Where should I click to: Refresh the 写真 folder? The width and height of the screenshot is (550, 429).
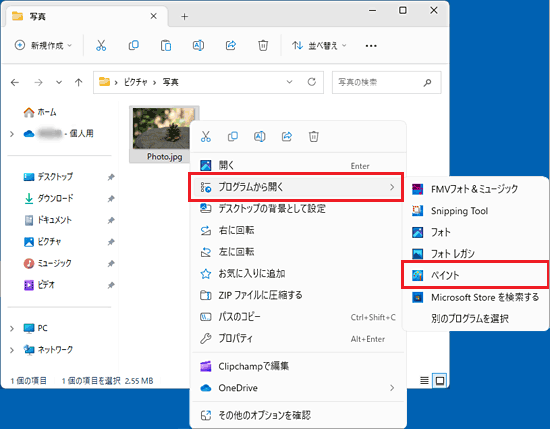[x=311, y=82]
